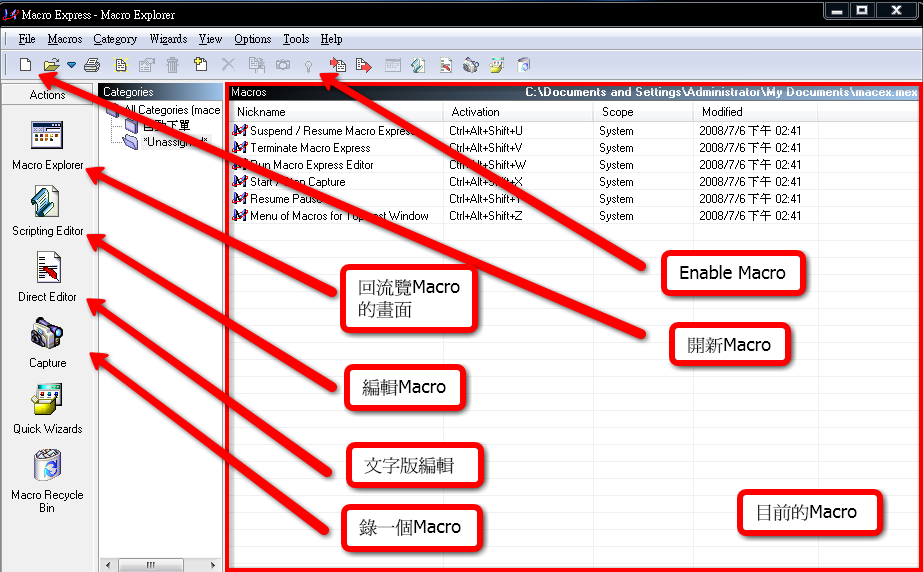This screenshot has height=572, width=923.
Task: Click the grey camera toolbar icon
Action: click(x=283, y=64)
